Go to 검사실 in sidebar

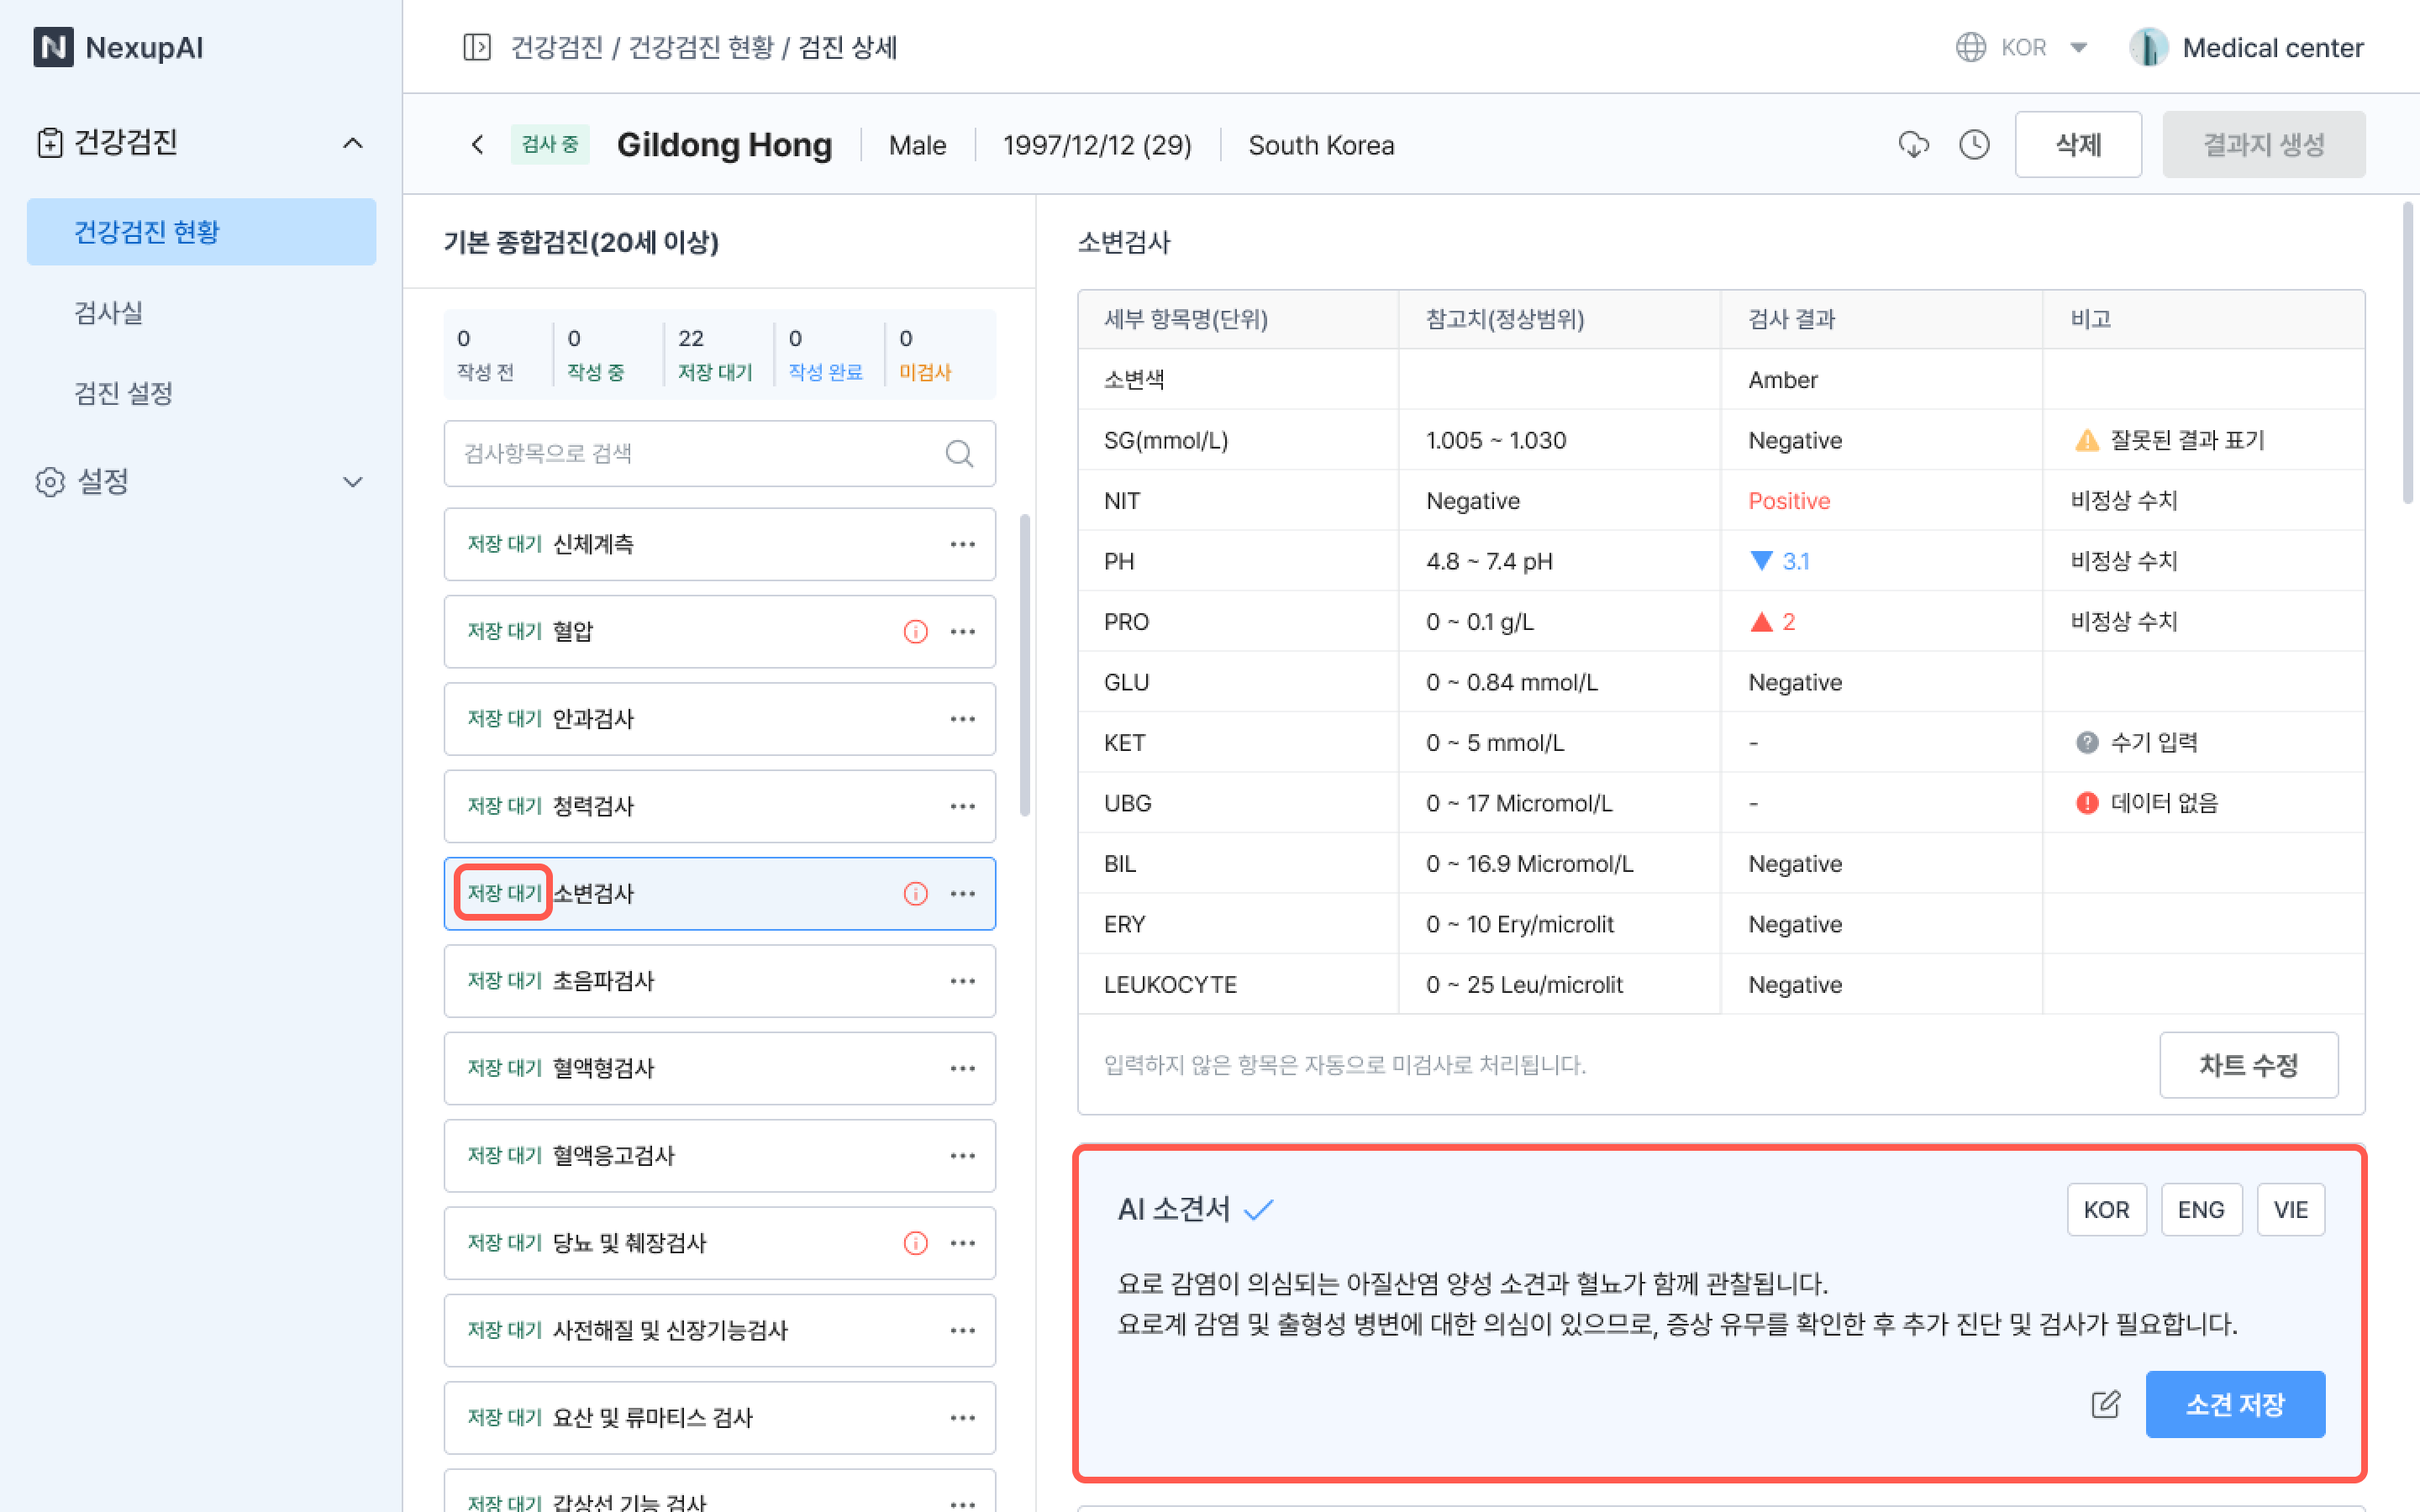click(109, 313)
